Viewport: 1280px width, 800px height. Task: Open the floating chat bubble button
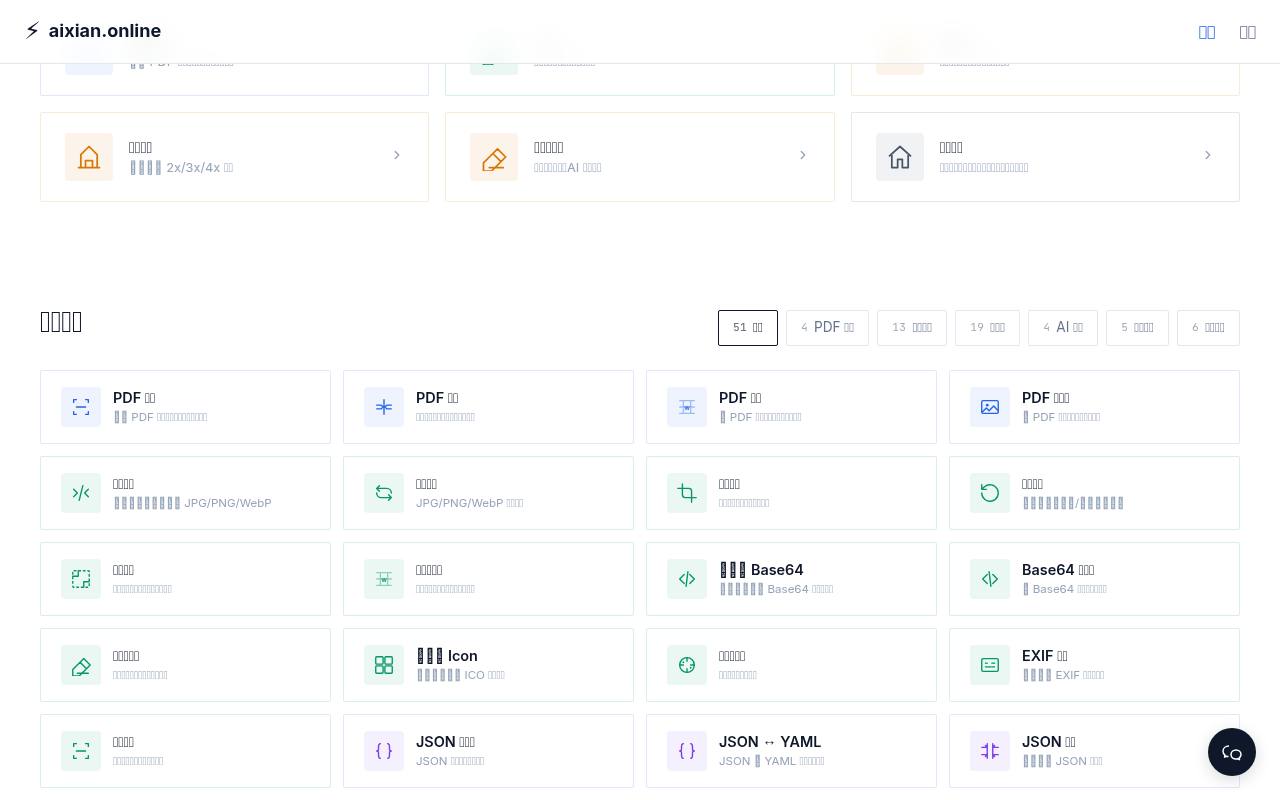1232,752
